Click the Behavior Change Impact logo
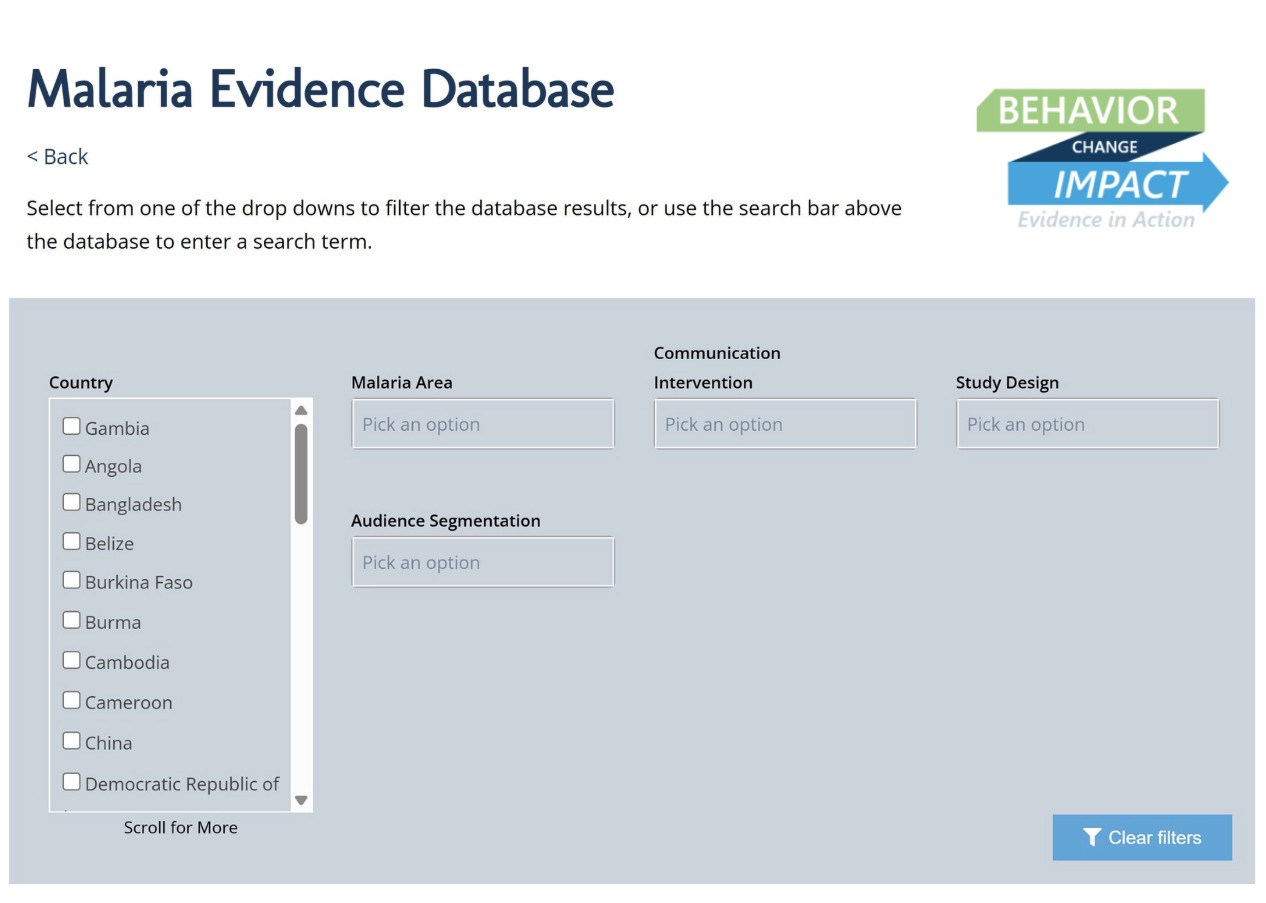Image resolution: width=1266 pixels, height=903 pixels. click(x=1101, y=159)
